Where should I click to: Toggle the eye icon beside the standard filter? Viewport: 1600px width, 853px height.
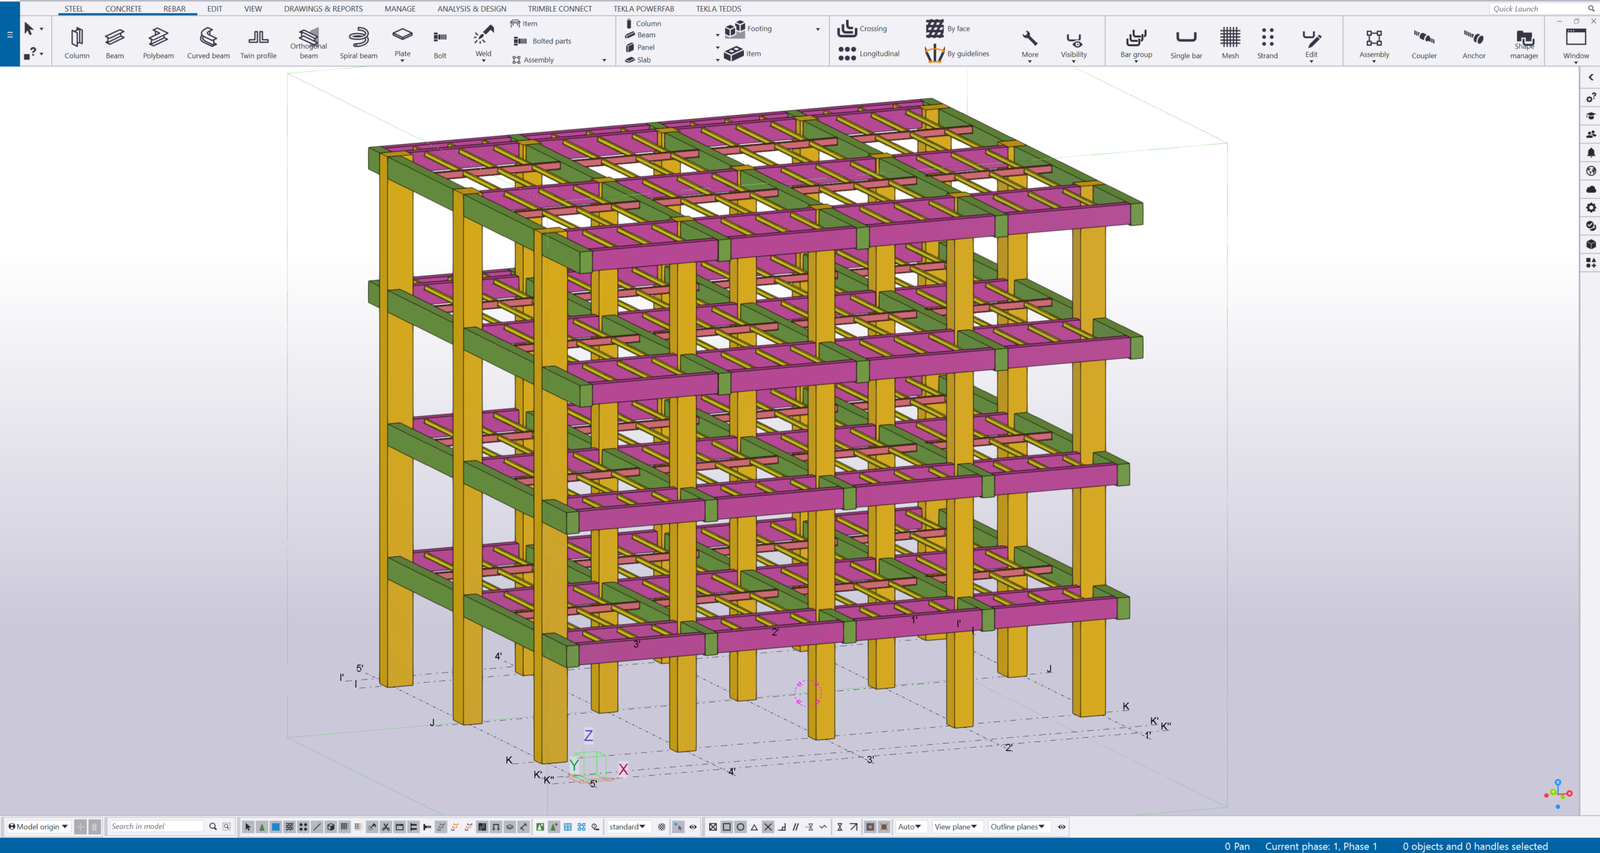693,827
